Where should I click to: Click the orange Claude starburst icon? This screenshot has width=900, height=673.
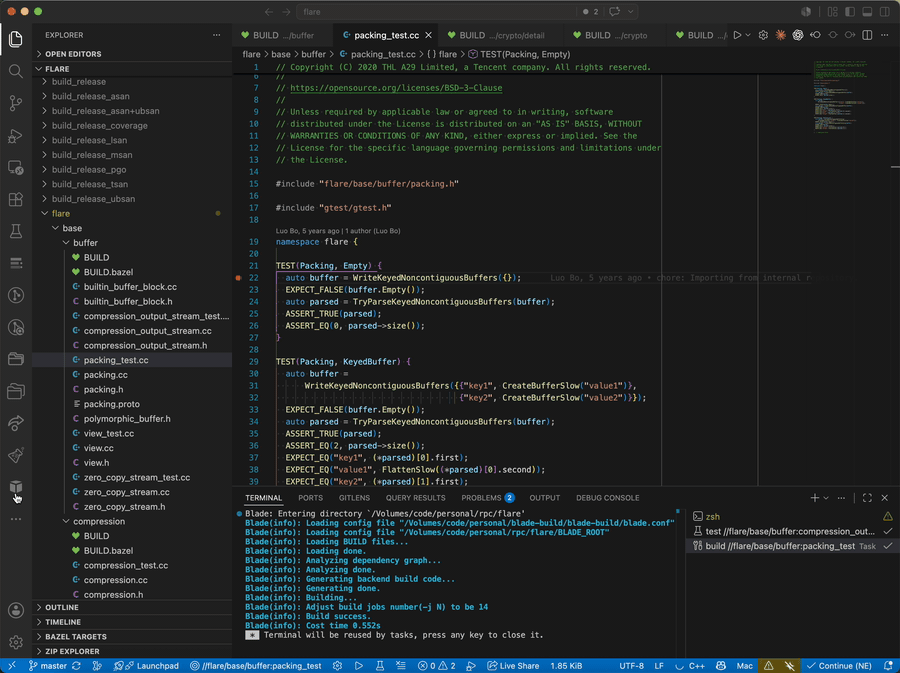pos(781,35)
